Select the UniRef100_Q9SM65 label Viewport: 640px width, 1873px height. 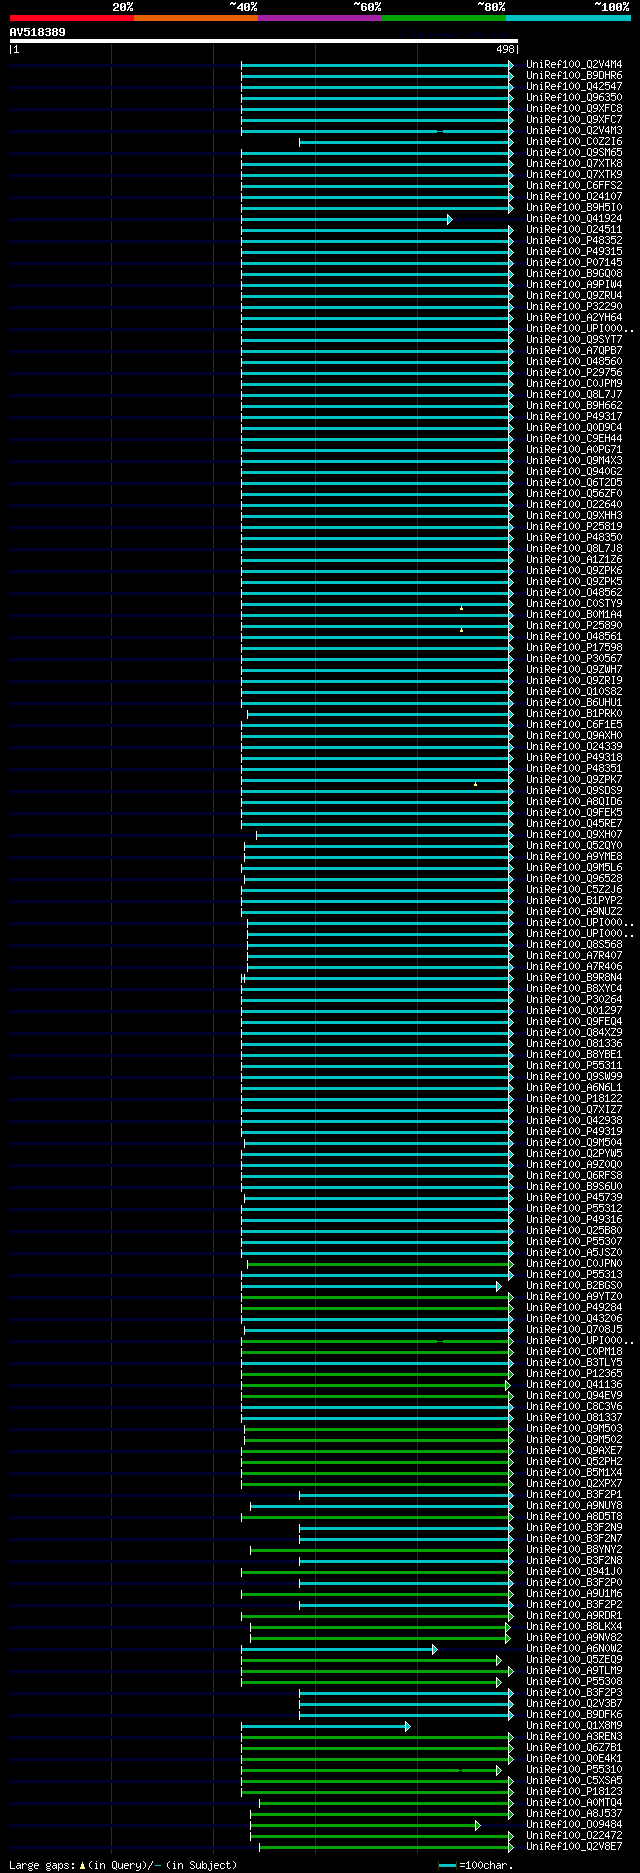(574, 153)
